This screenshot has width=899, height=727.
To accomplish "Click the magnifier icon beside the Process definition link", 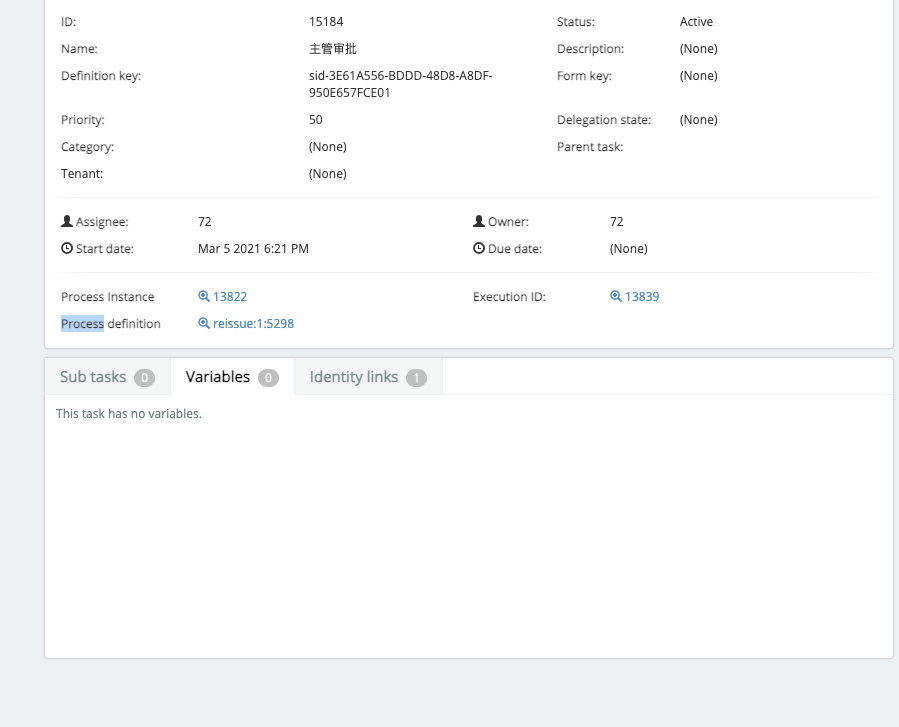I will point(203,323).
